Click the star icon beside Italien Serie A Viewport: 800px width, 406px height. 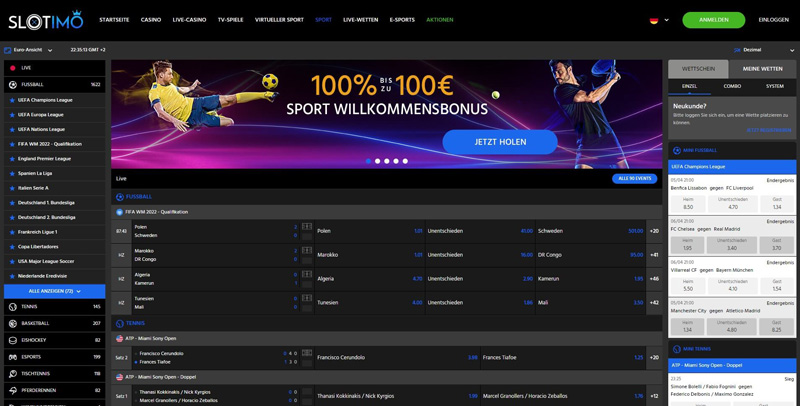click(12, 188)
